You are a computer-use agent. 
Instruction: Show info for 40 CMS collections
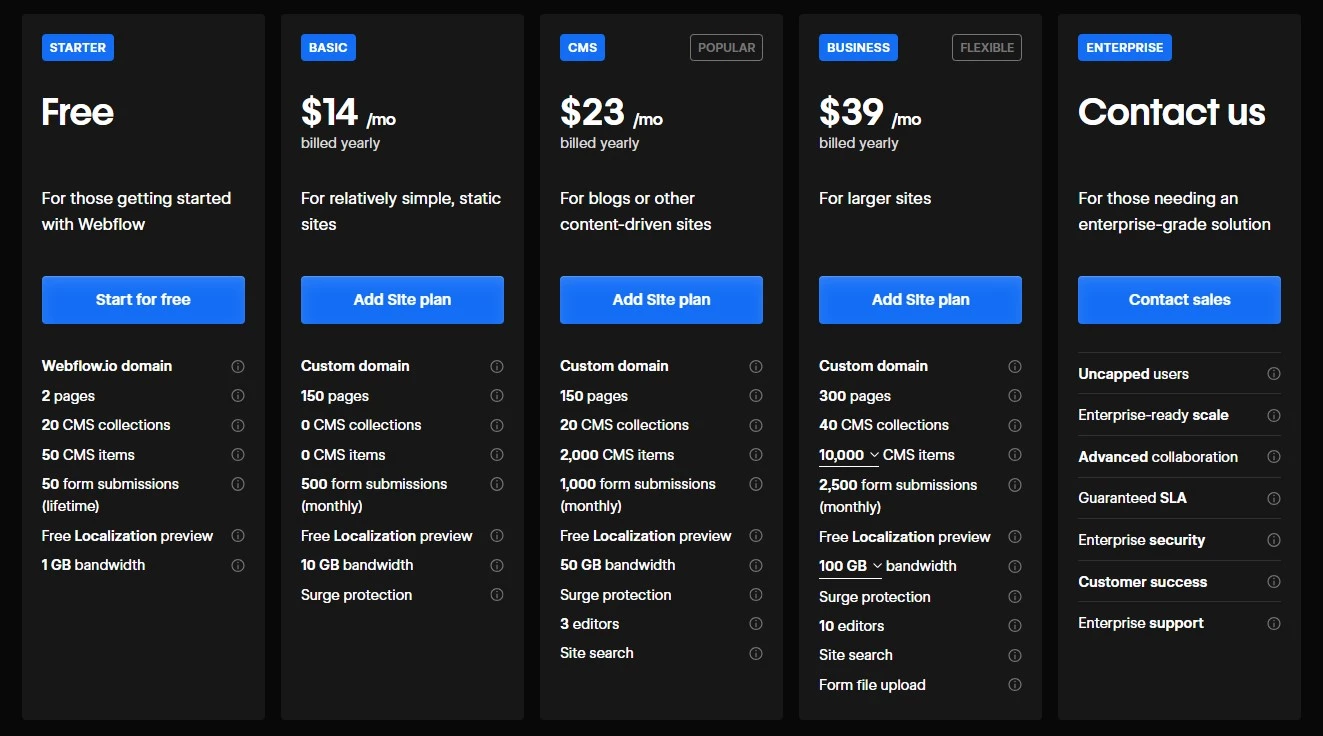tap(1015, 425)
